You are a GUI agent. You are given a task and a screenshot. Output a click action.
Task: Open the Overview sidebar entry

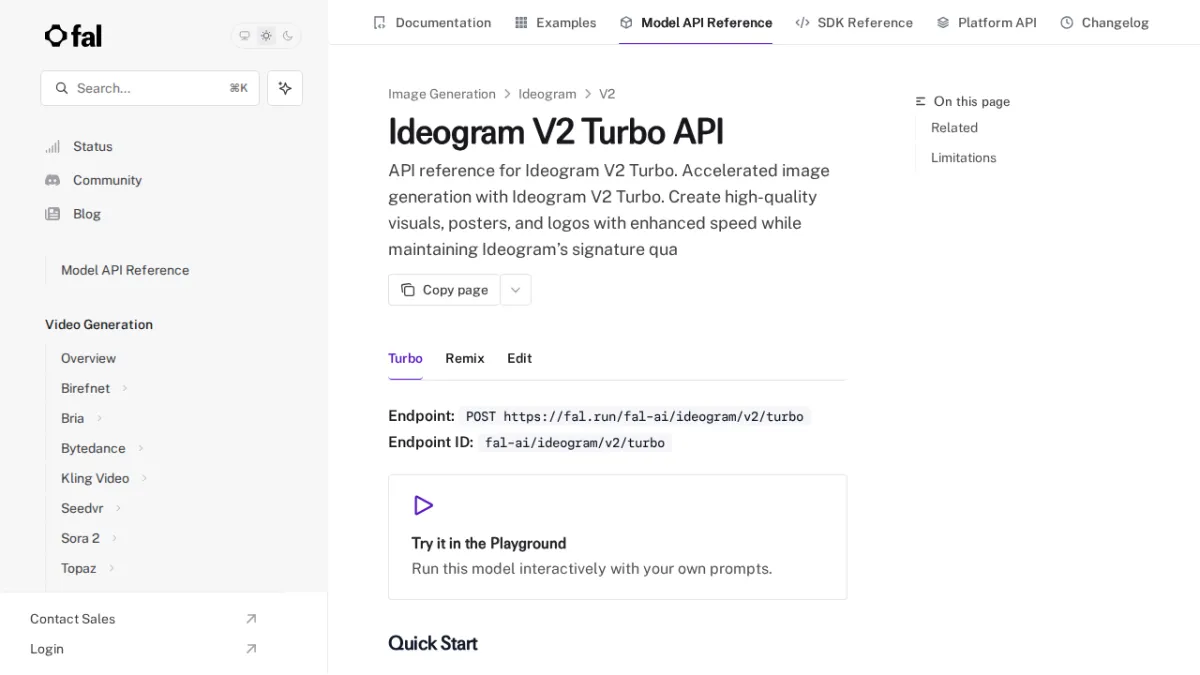tap(88, 358)
